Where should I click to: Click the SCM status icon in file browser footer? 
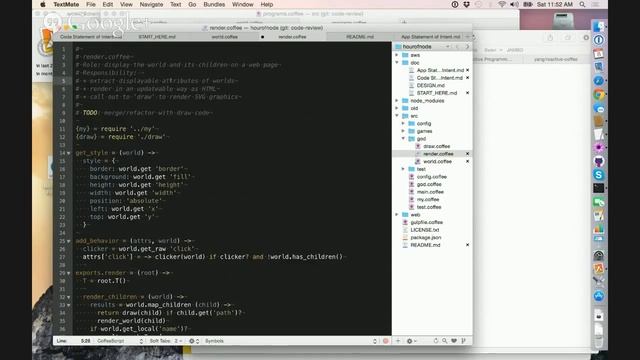click(x=464, y=341)
